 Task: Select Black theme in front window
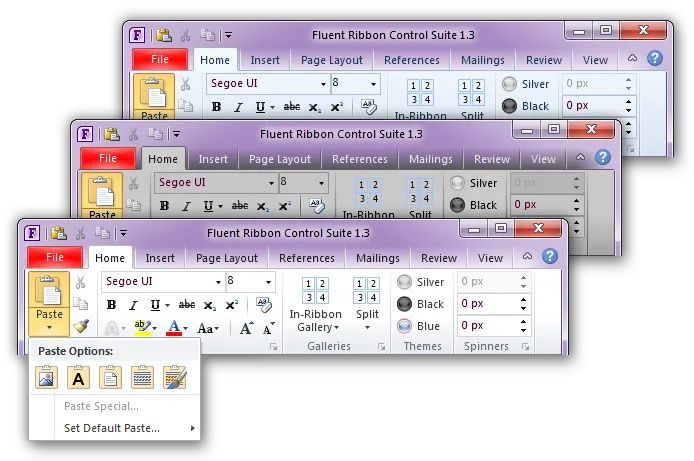[420, 304]
